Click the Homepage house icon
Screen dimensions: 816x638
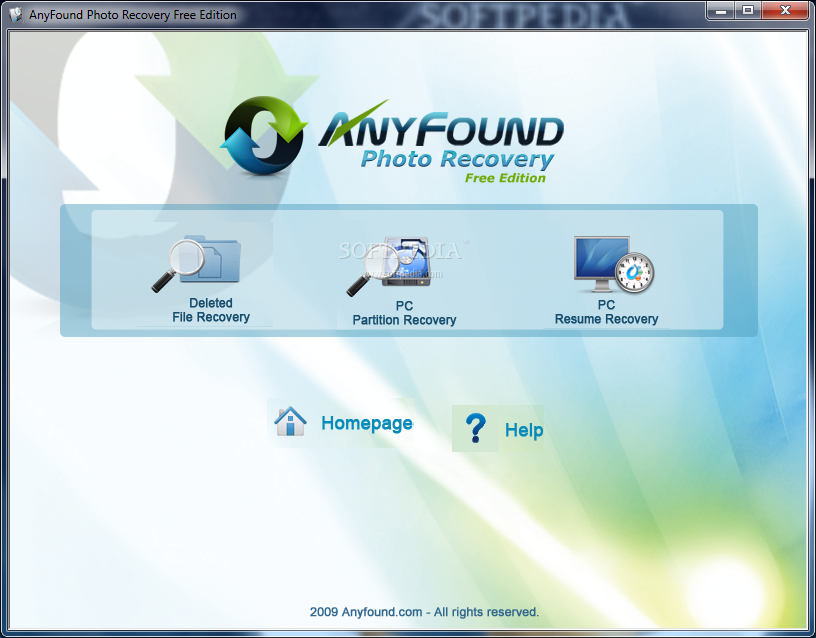290,421
